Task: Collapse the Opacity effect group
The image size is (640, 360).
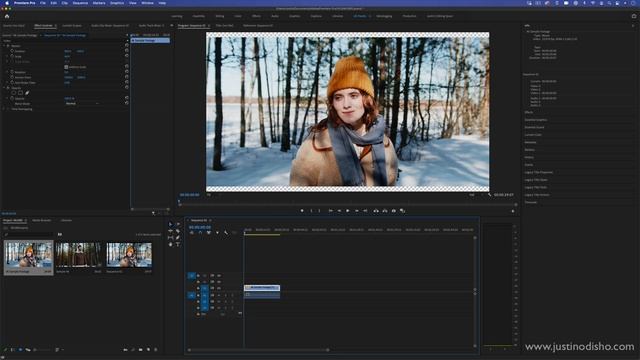Action: coord(4,88)
